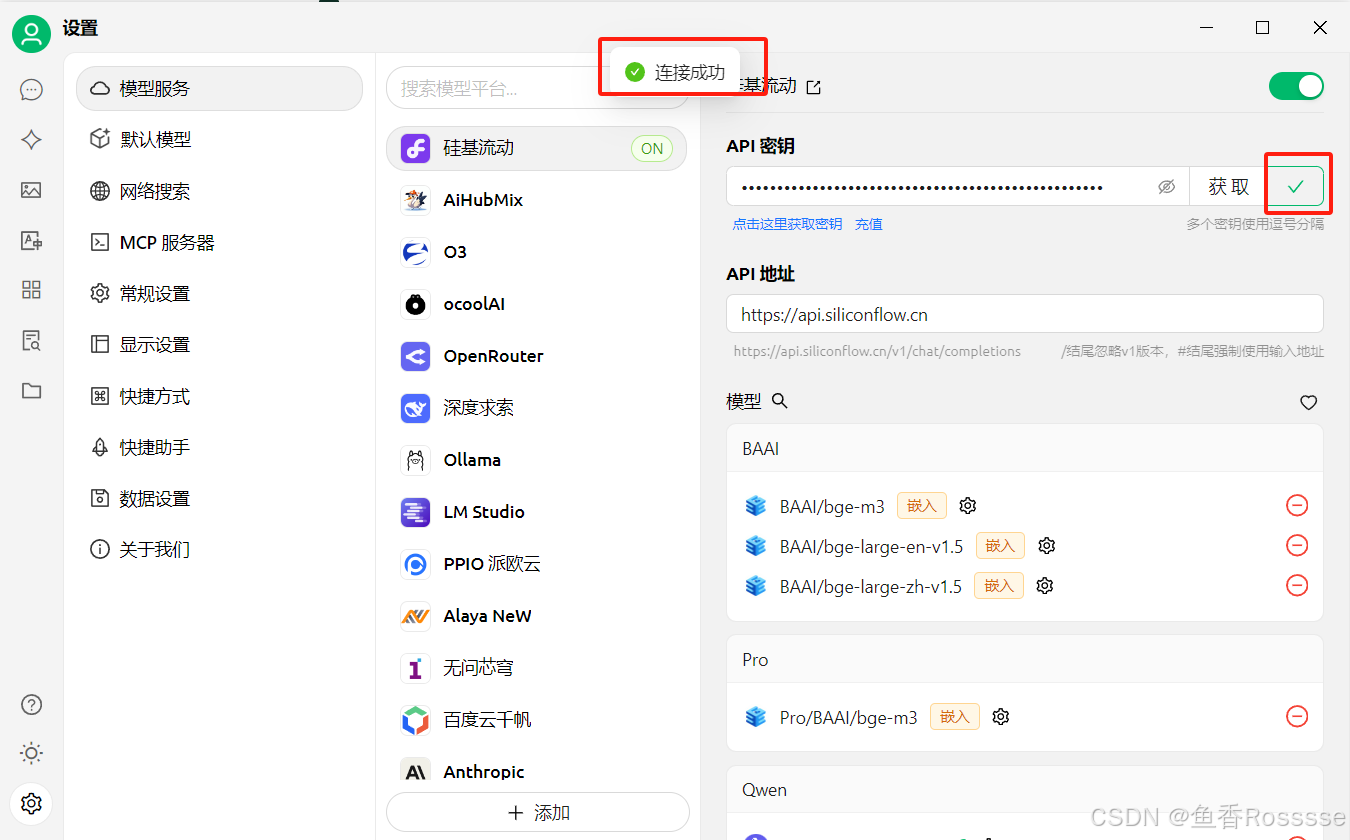Select 快捷助手 settings section
This screenshot has height=840, width=1350.
pos(219,447)
